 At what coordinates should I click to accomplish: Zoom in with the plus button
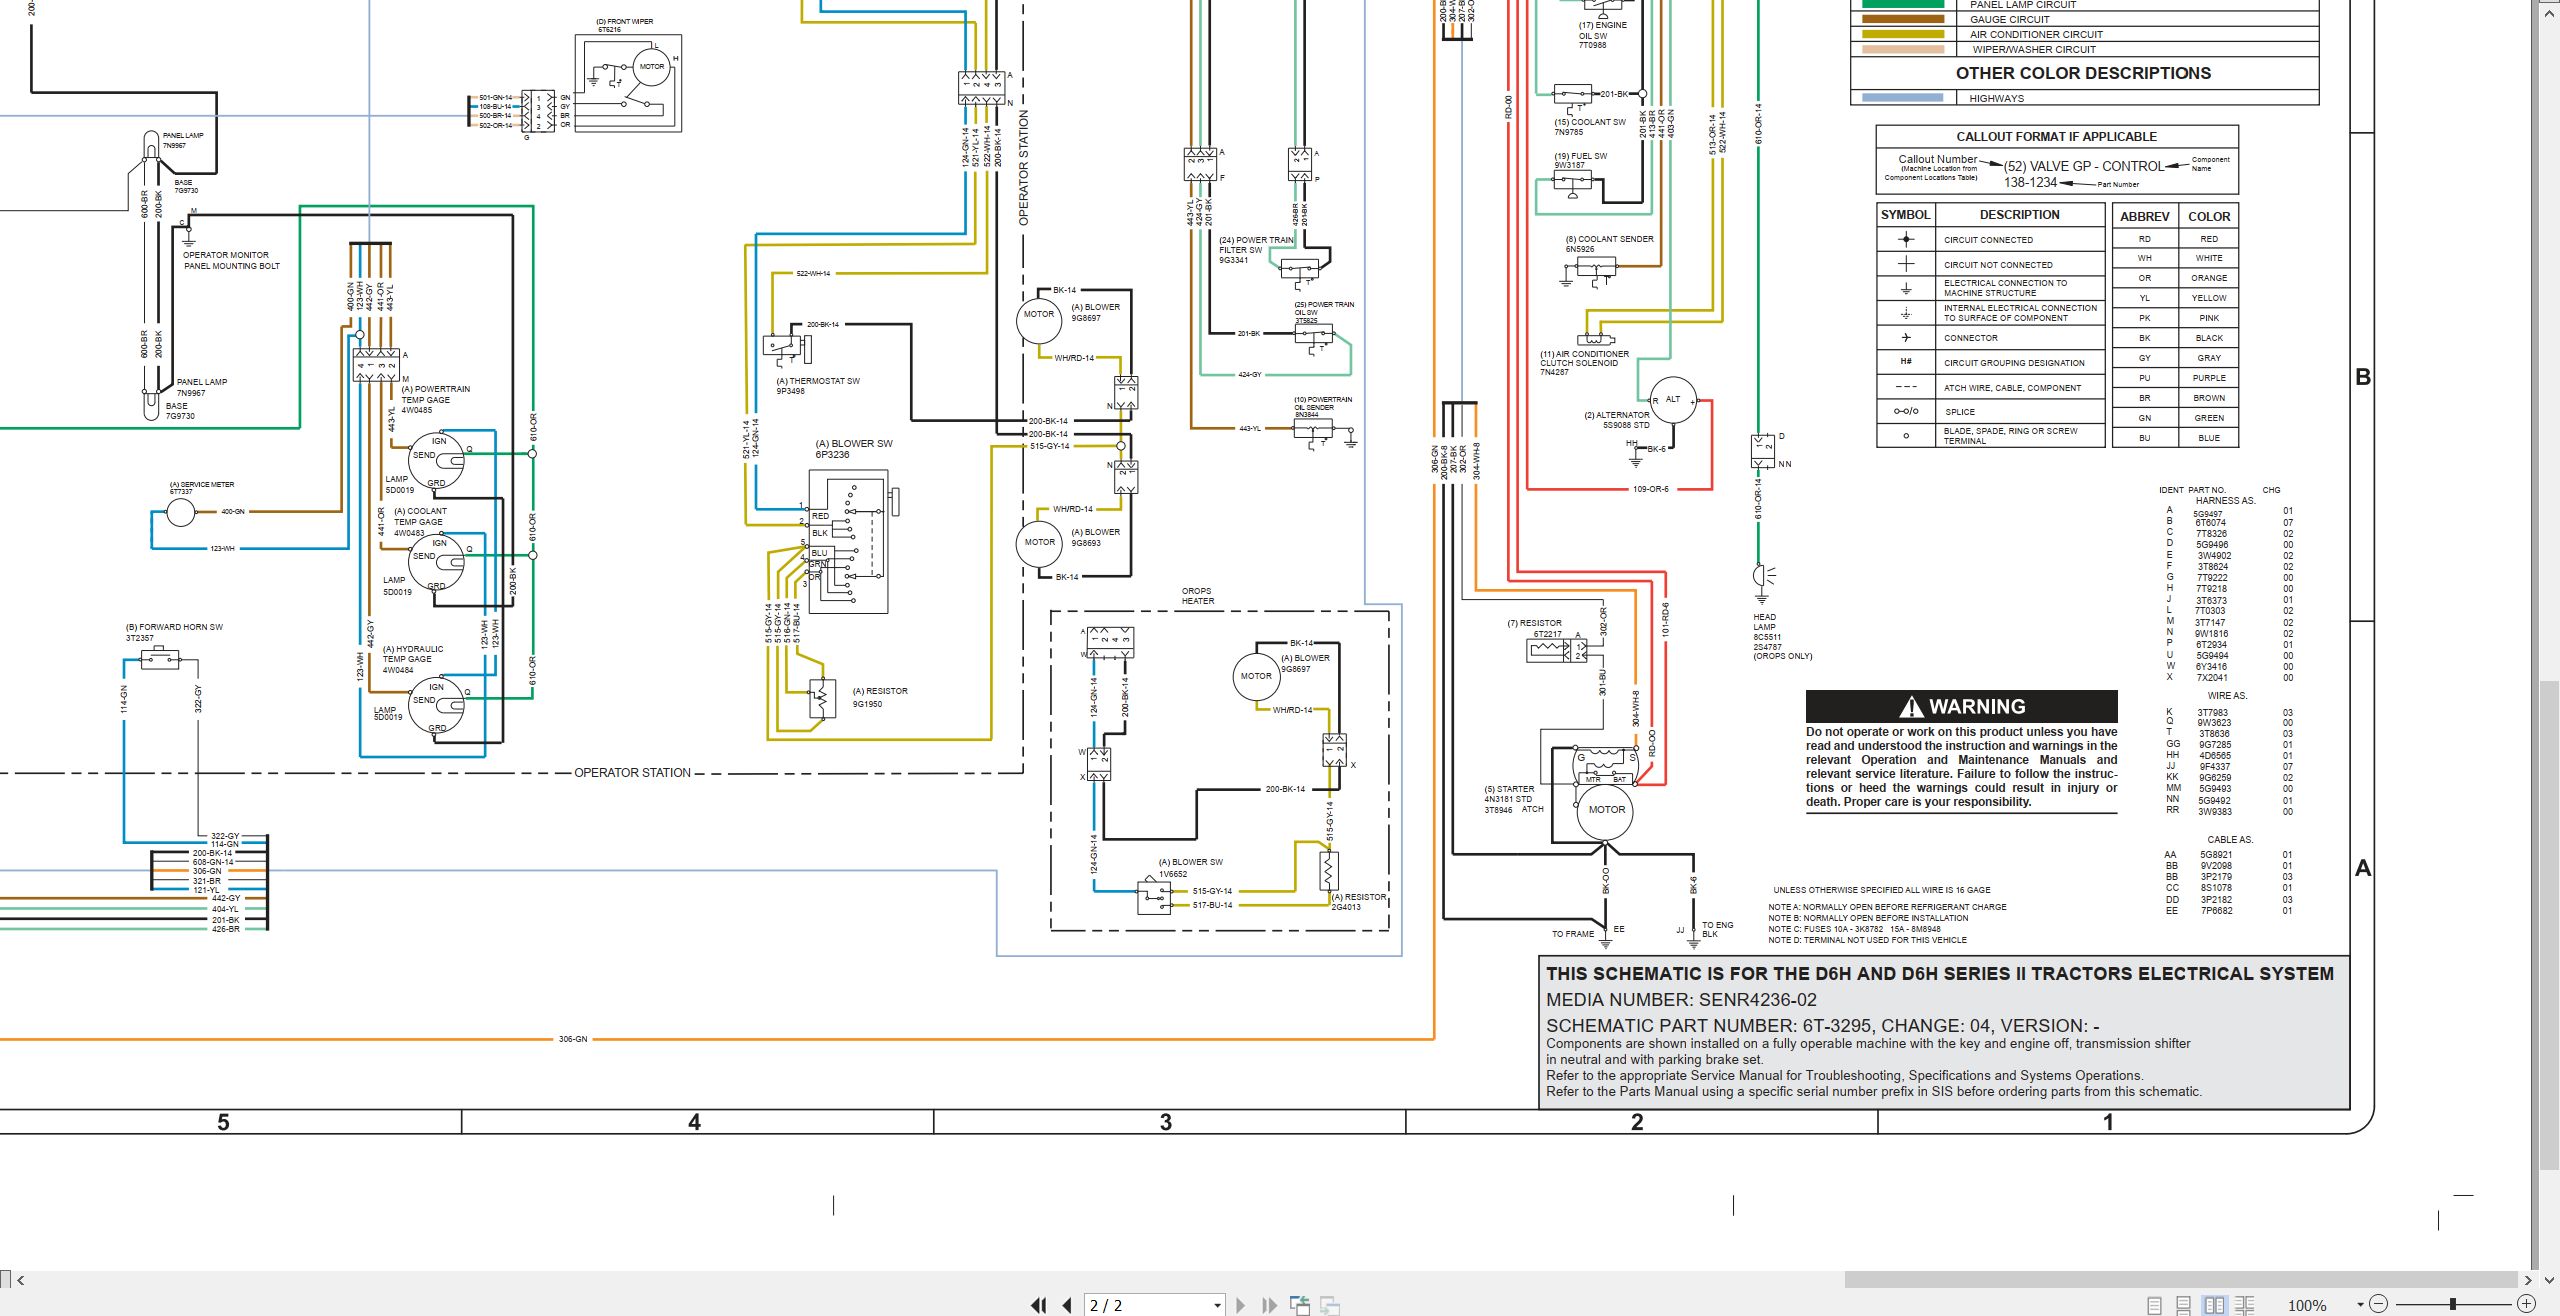(2526, 1304)
